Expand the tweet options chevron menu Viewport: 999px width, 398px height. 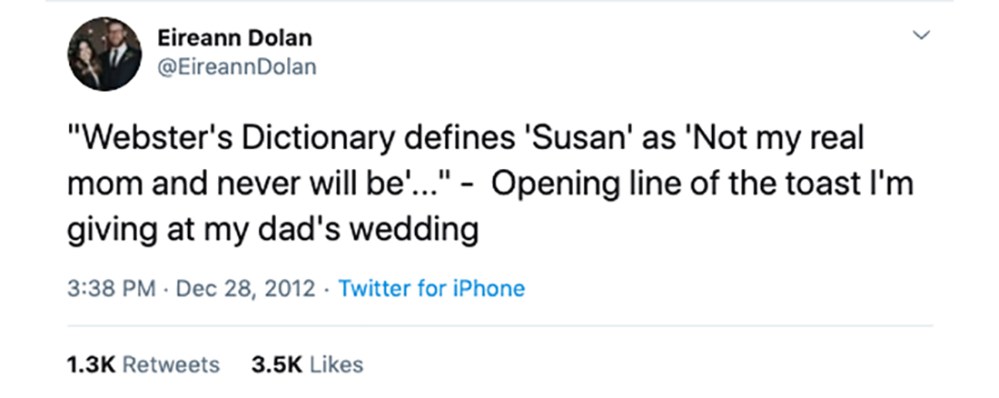[921, 35]
